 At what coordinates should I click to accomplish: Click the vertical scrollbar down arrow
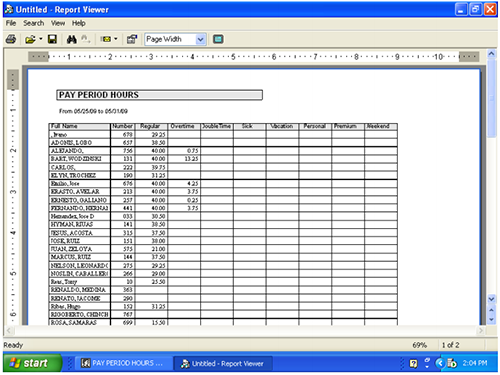[491, 299]
